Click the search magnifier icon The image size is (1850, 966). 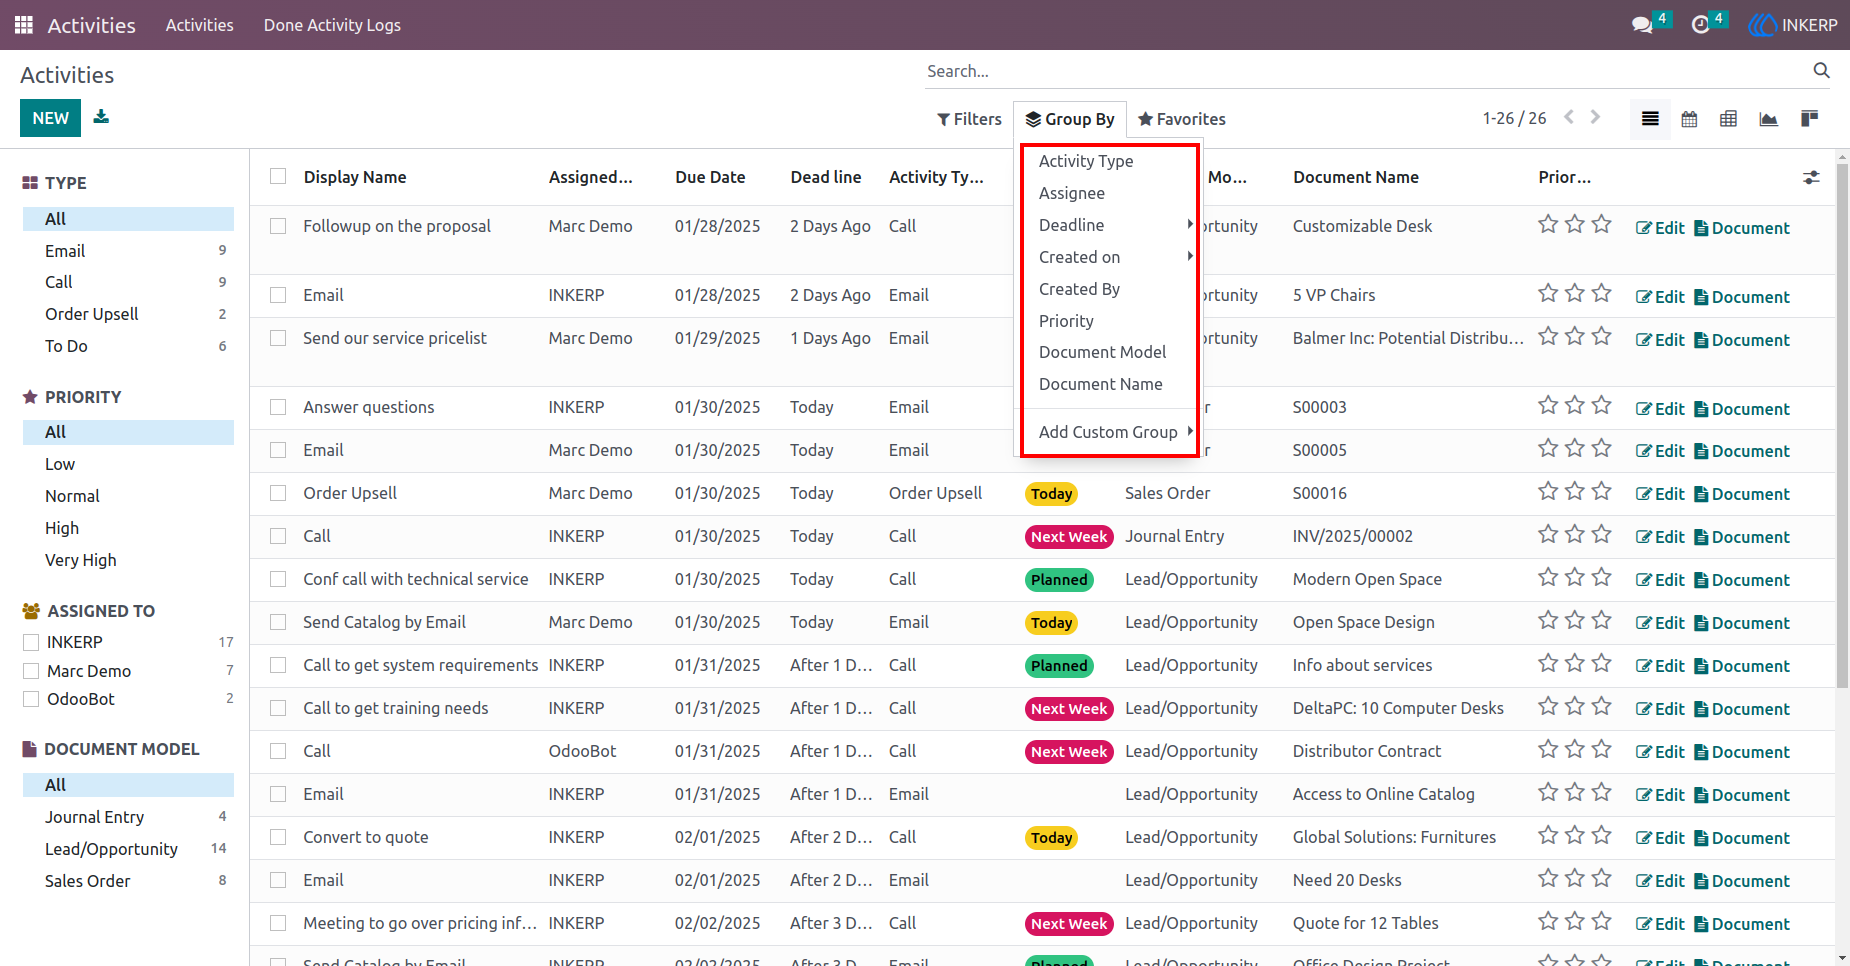1821,71
